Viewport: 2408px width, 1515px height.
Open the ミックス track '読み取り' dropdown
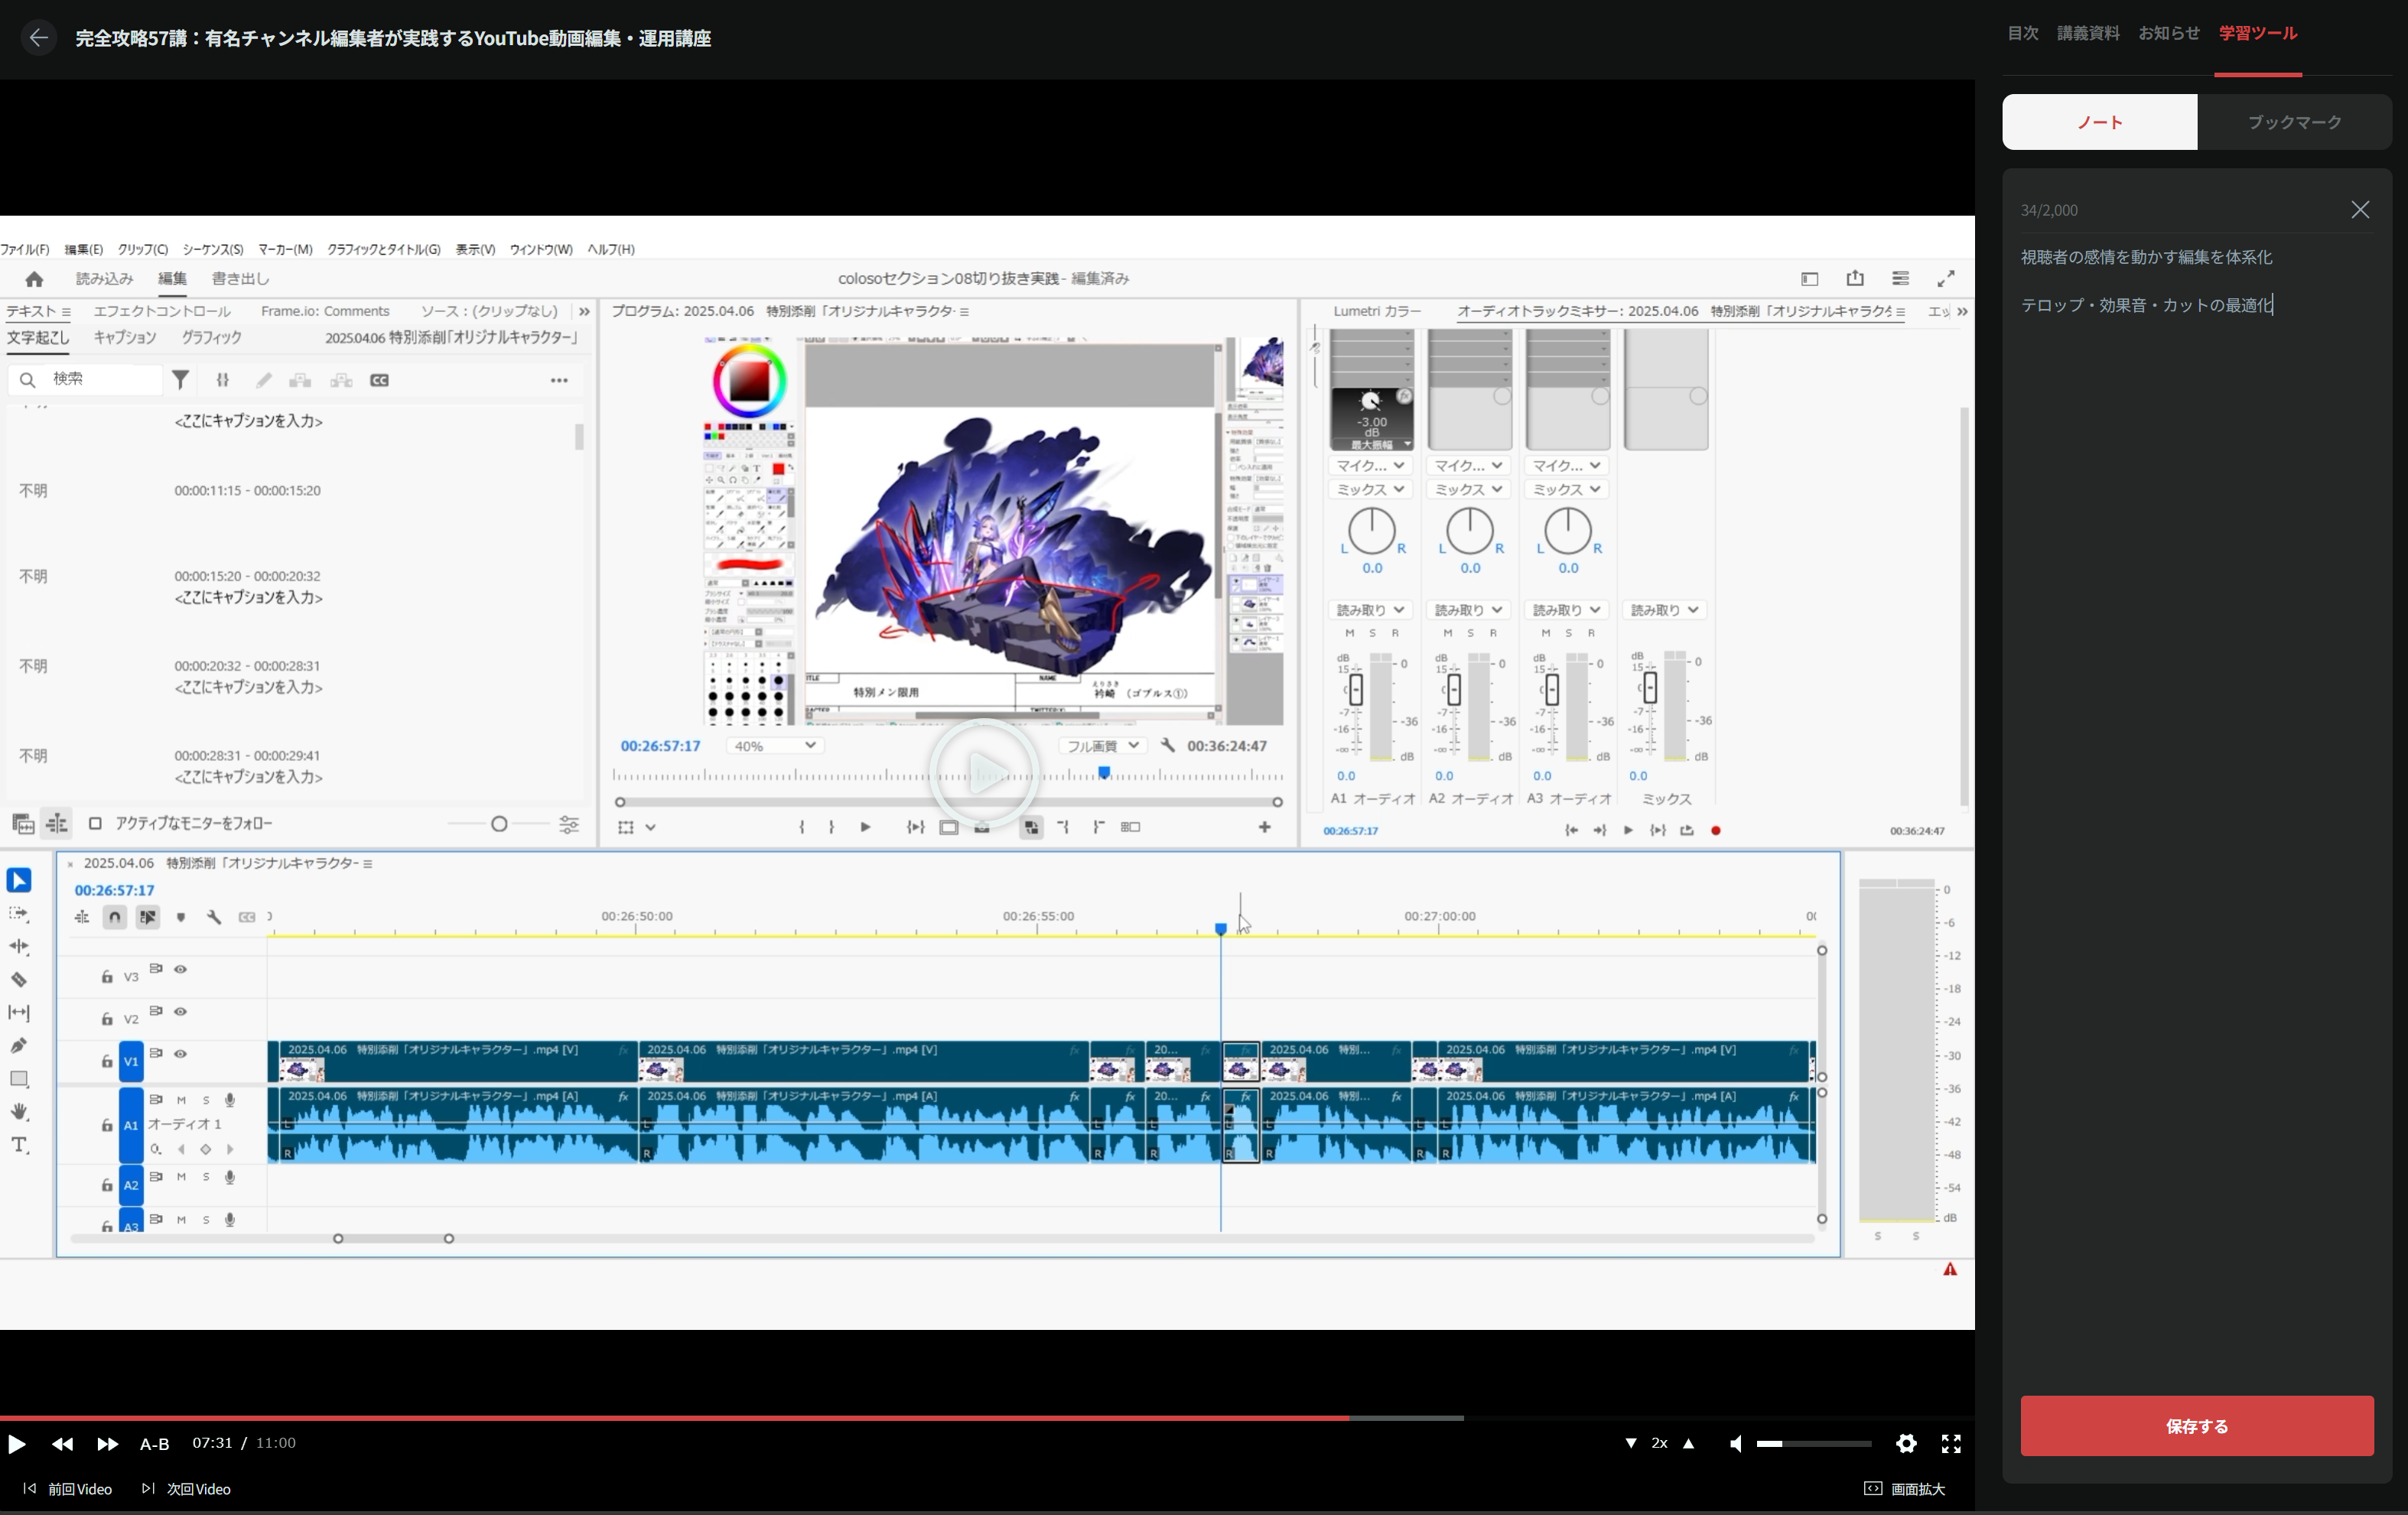tap(1664, 610)
